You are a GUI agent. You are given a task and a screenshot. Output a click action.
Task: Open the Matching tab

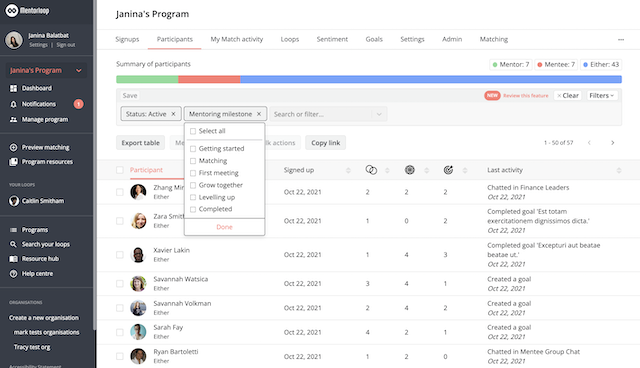click(493, 39)
